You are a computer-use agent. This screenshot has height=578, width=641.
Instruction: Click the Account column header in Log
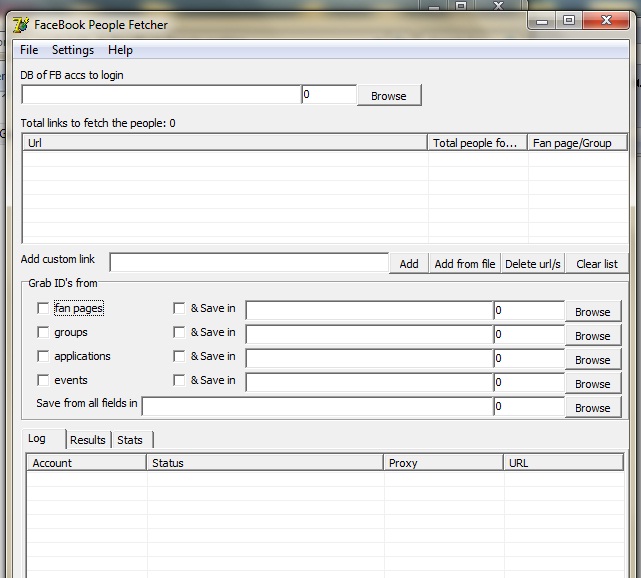(x=87, y=463)
